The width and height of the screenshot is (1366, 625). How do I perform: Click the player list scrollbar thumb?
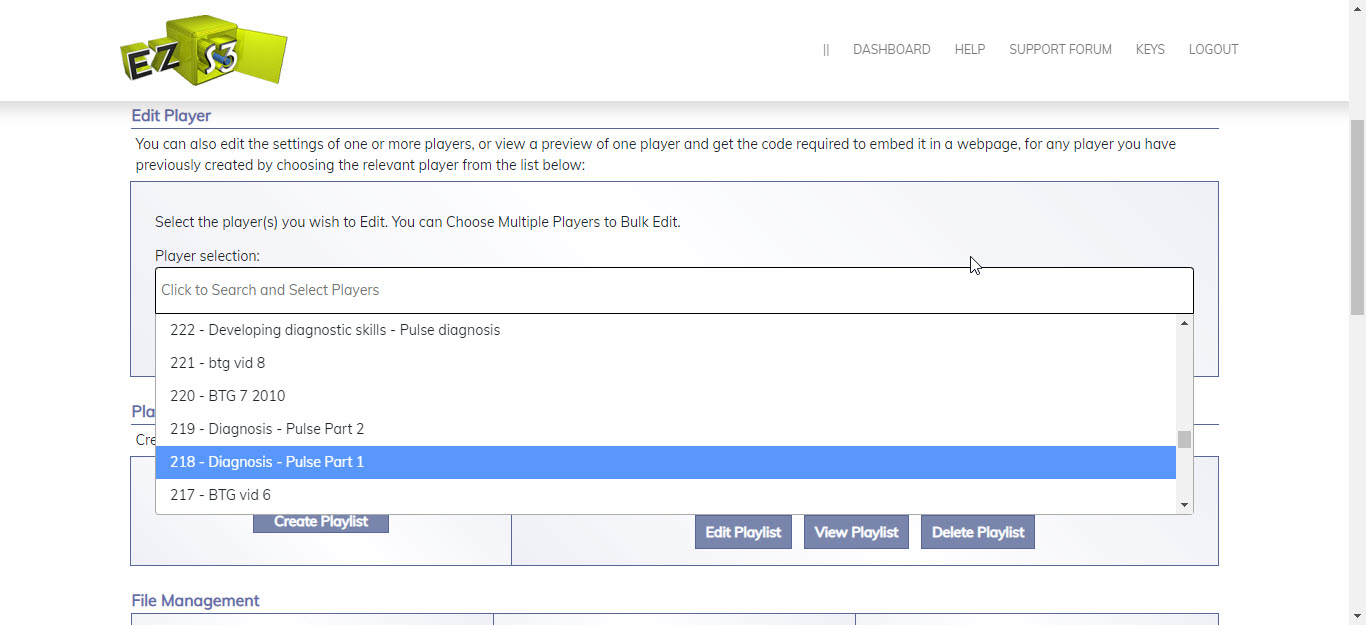1185,440
